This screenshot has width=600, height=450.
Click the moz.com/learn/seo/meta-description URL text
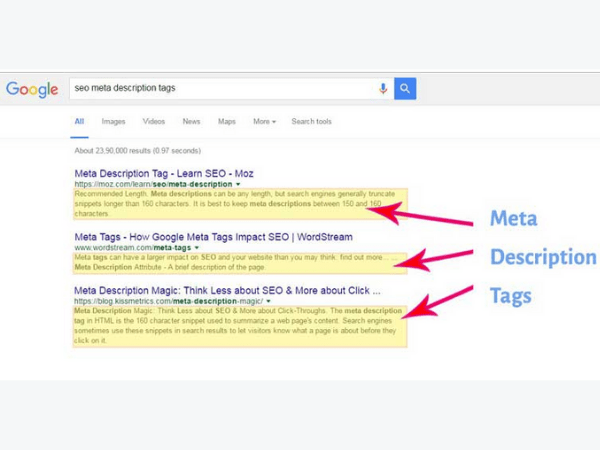153,184
